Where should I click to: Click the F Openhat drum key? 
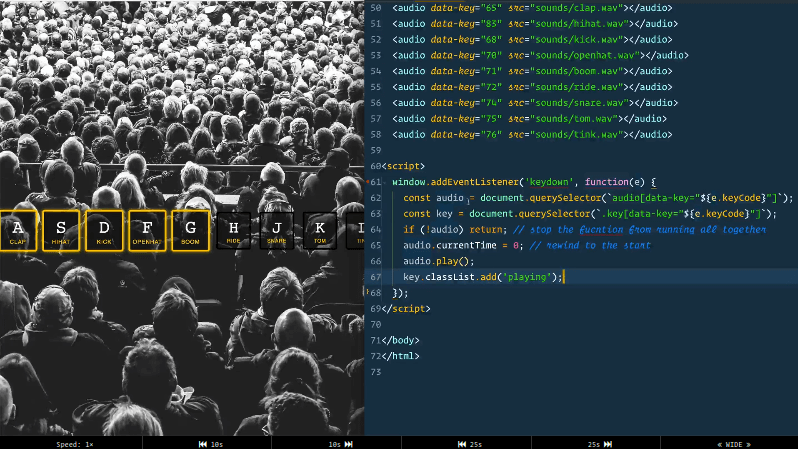(x=147, y=231)
